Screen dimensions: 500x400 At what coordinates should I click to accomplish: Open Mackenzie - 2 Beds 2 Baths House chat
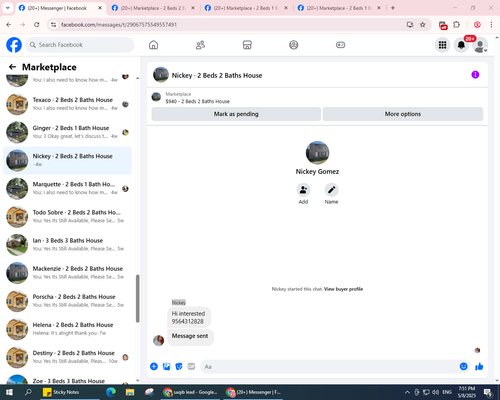click(67, 273)
